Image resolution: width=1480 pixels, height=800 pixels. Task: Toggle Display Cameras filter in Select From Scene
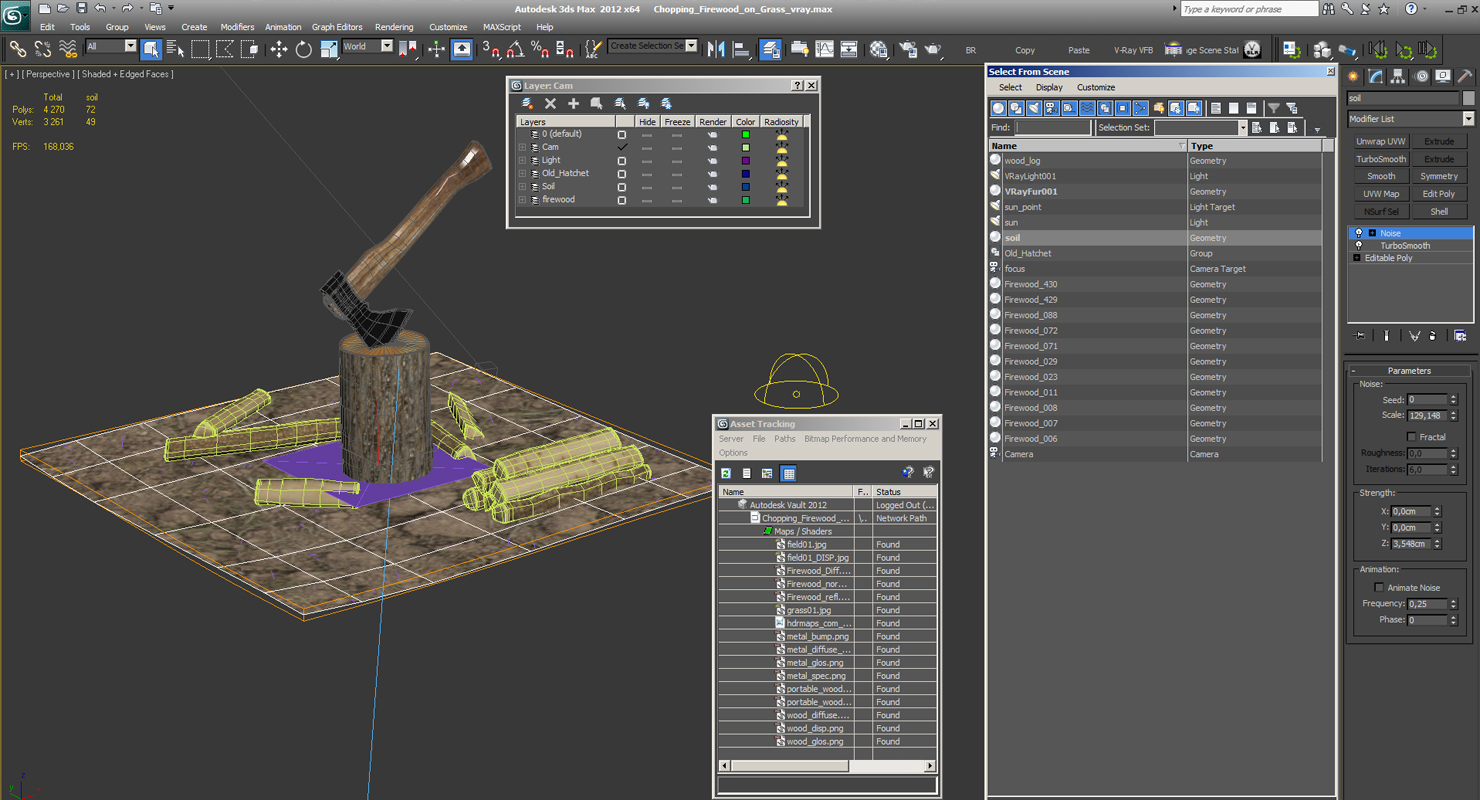coord(1051,108)
